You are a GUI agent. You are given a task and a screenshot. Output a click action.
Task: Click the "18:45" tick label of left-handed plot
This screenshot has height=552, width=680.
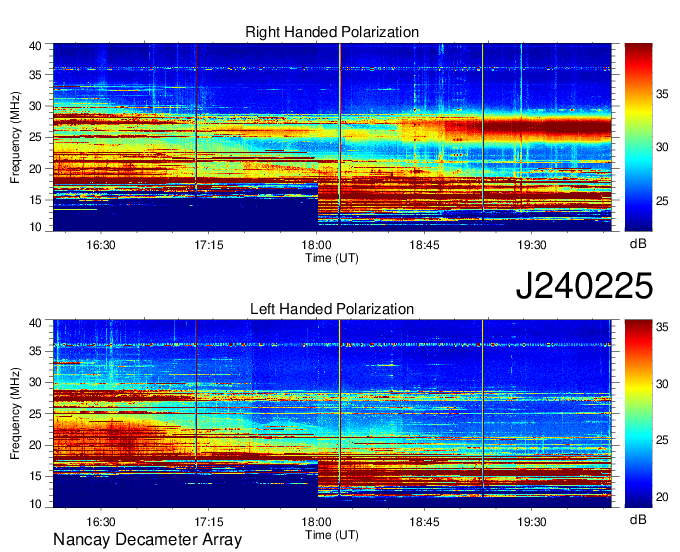(x=425, y=522)
